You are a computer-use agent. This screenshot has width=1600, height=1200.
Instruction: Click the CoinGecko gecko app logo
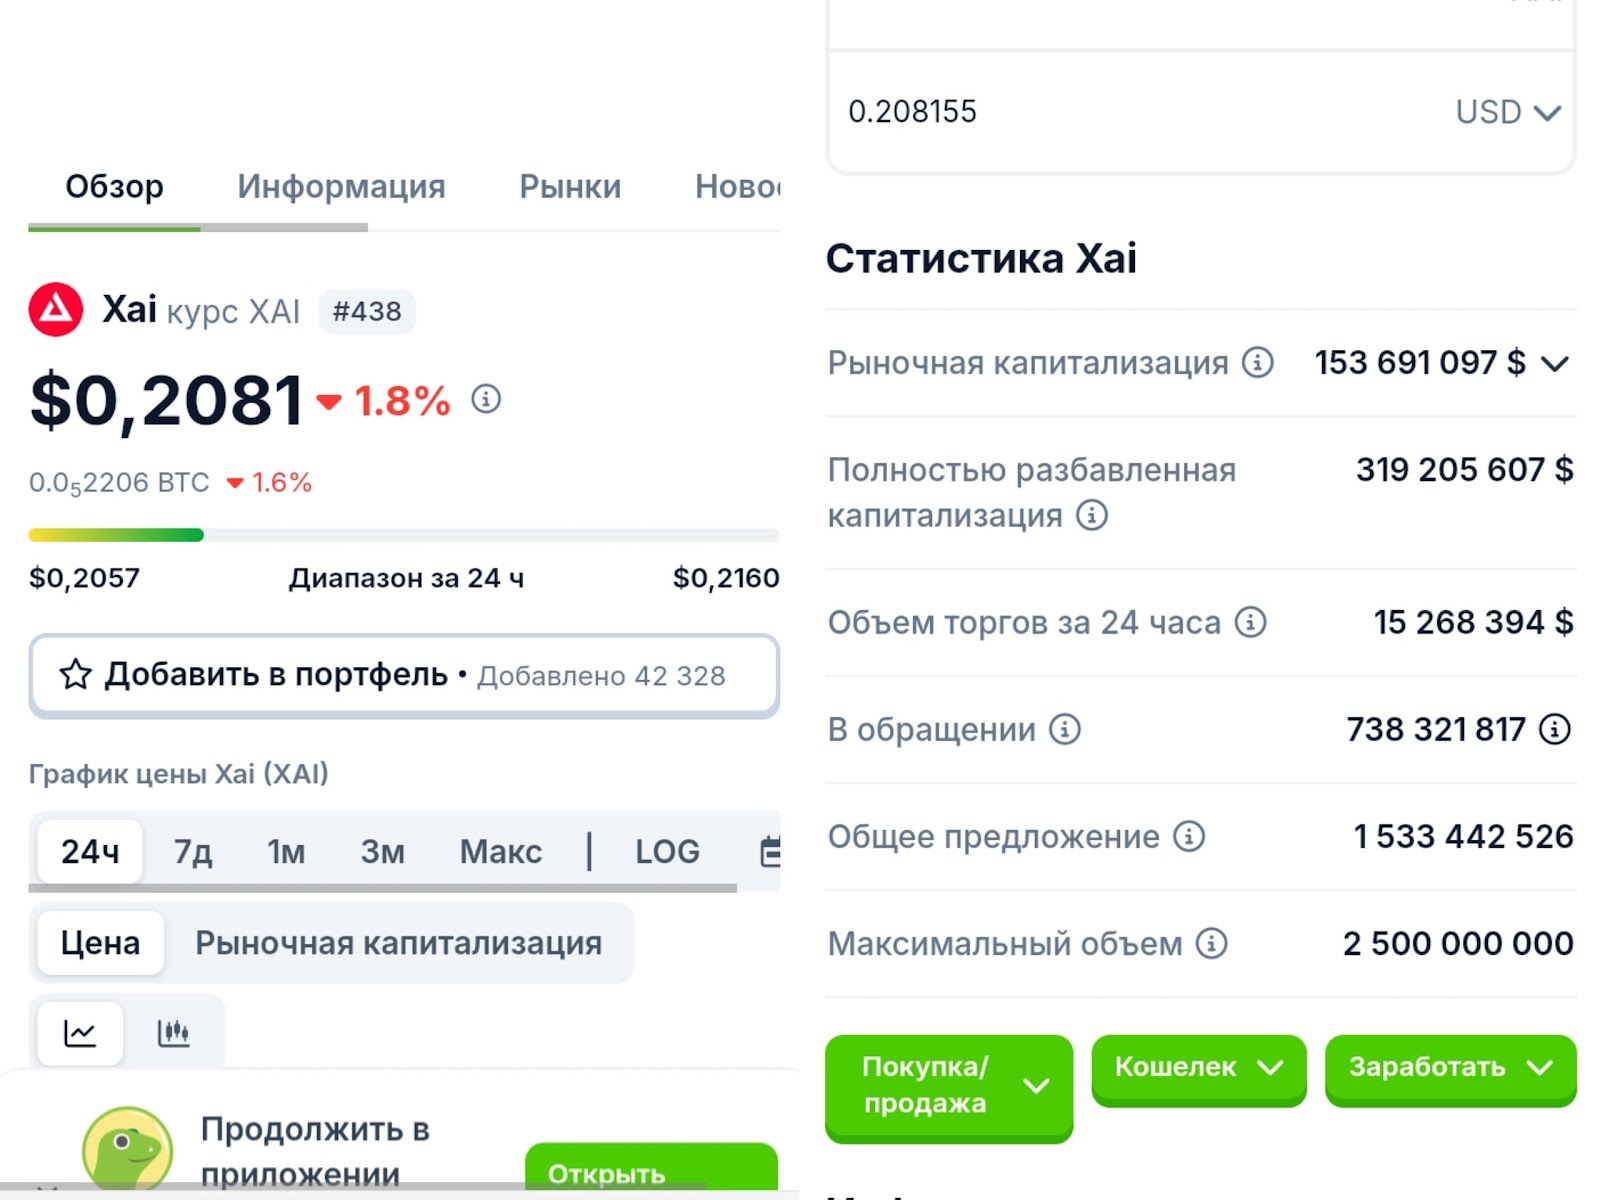[127, 1150]
